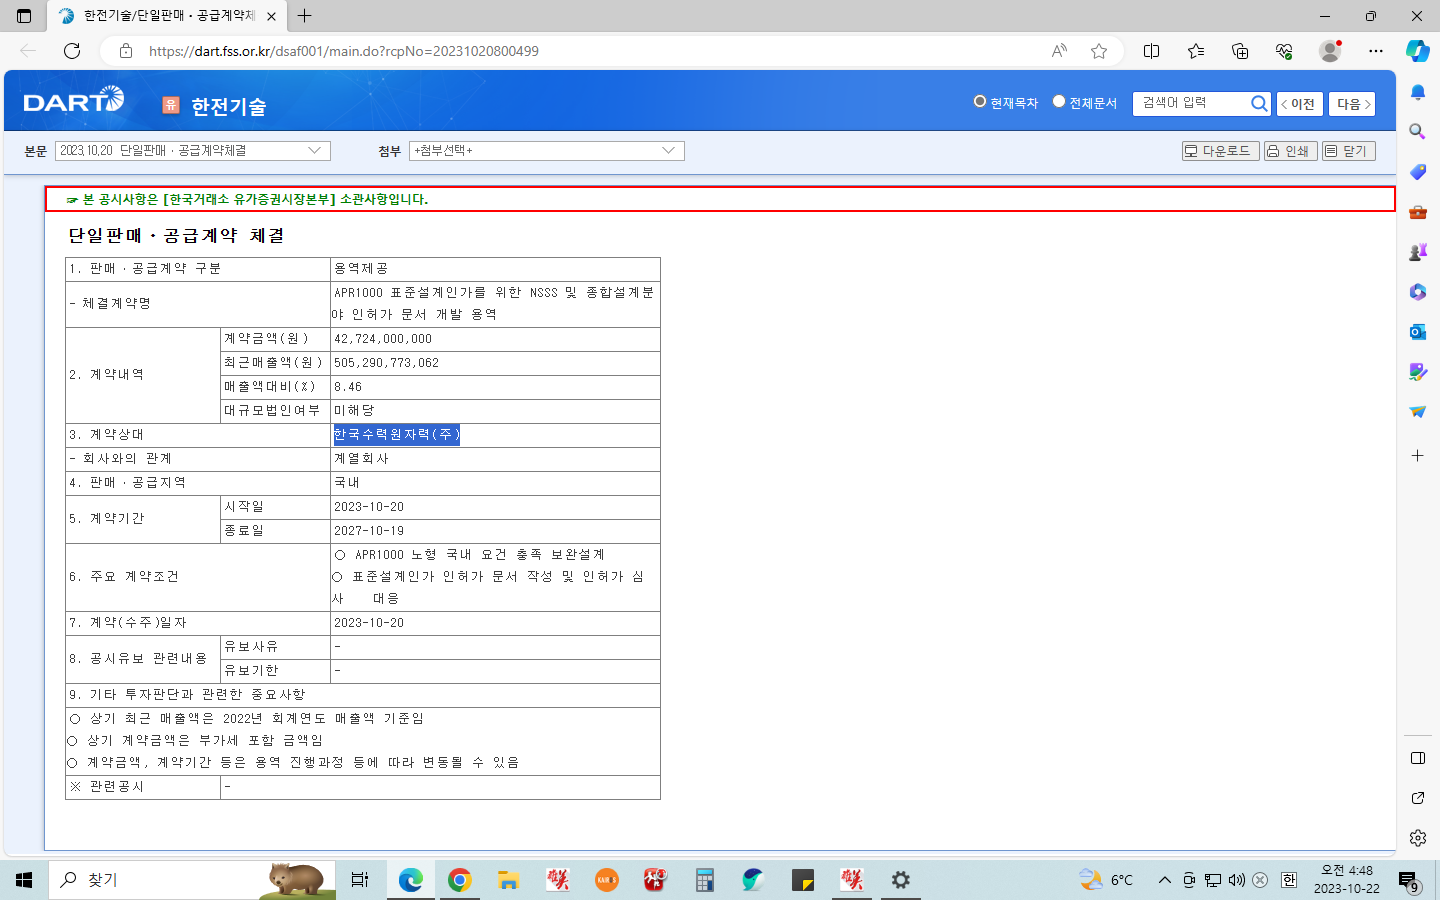1440x900 pixels.
Task: Open Edge Settings and more menu
Action: pos(1376,51)
